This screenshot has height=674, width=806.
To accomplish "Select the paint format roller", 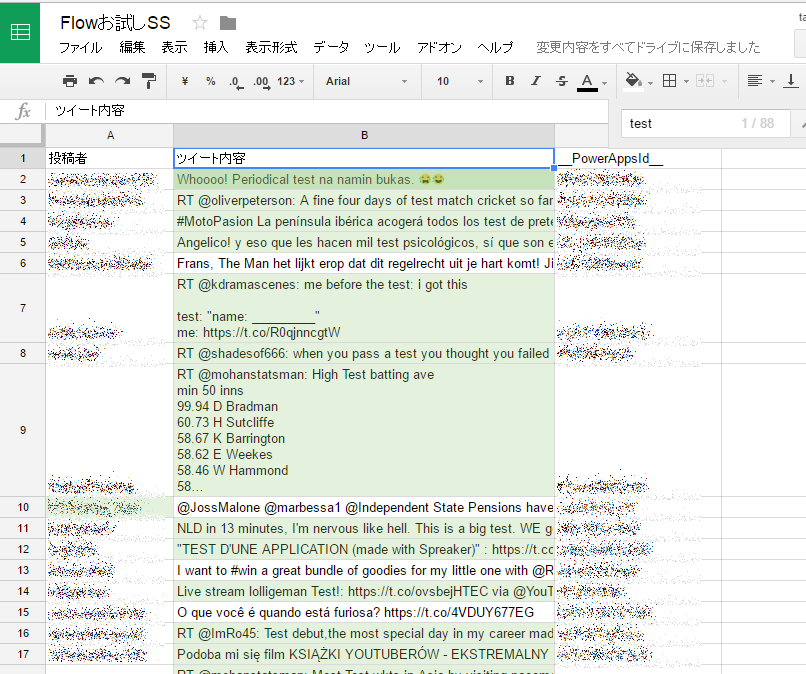I will pos(149,81).
